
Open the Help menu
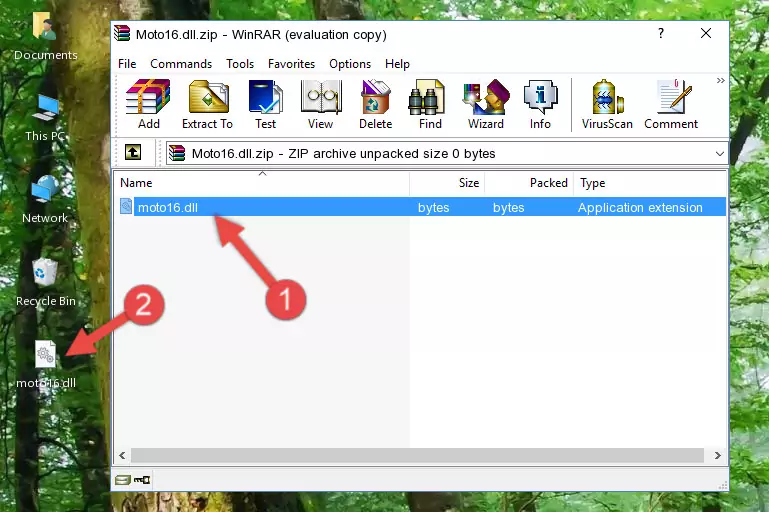pyautogui.click(x=397, y=64)
